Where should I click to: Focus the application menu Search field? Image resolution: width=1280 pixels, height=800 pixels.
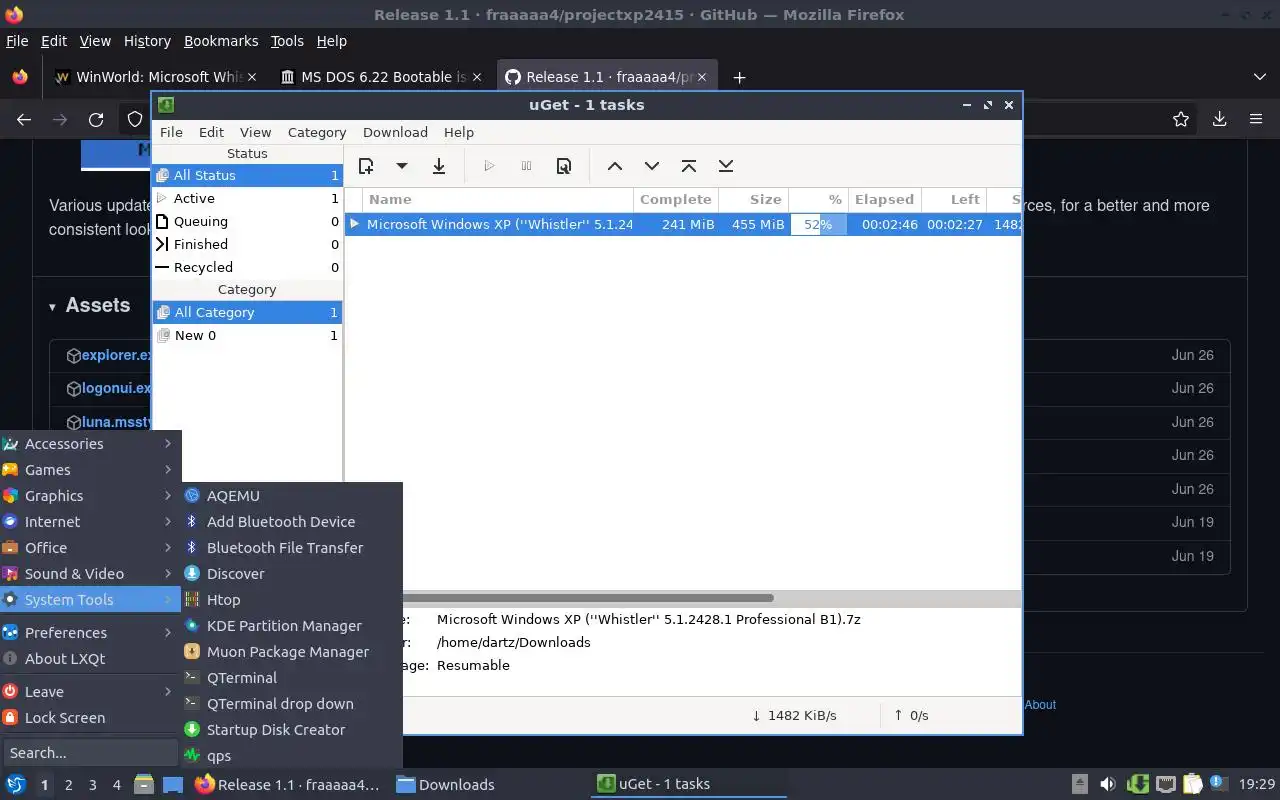click(x=90, y=753)
